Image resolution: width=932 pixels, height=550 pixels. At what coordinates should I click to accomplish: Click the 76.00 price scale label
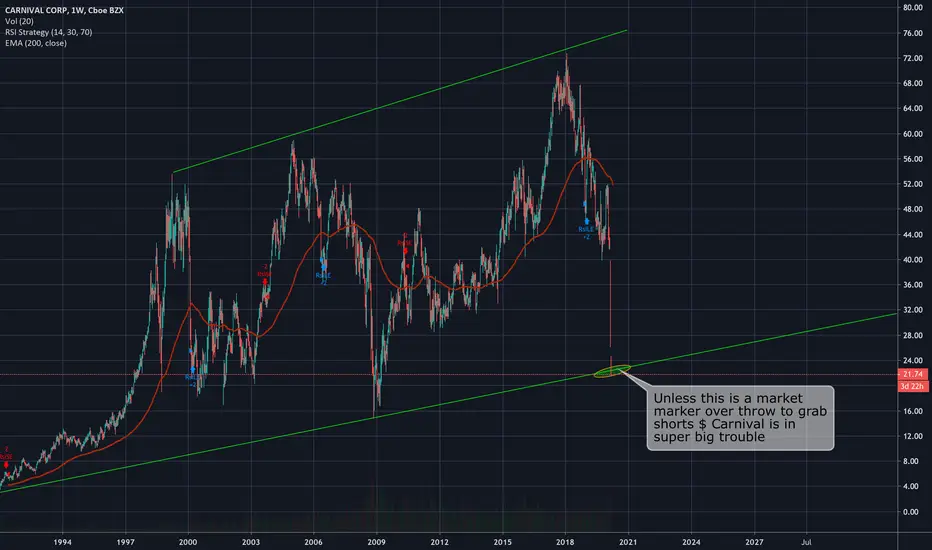click(913, 33)
